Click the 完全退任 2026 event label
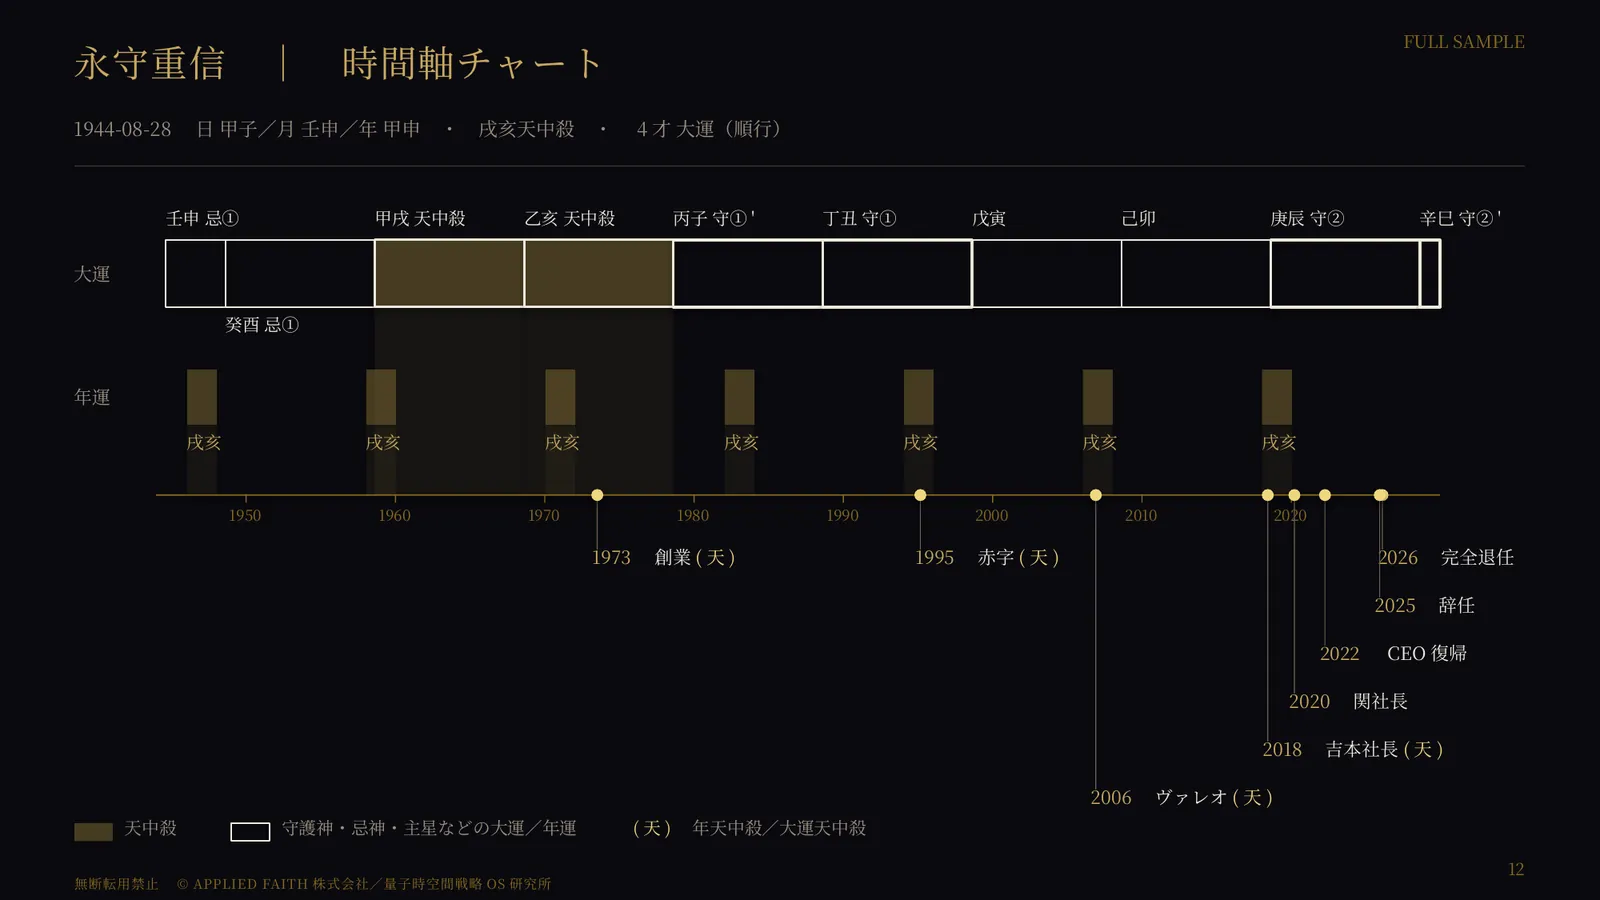This screenshot has height=900, width=1600. click(1476, 558)
